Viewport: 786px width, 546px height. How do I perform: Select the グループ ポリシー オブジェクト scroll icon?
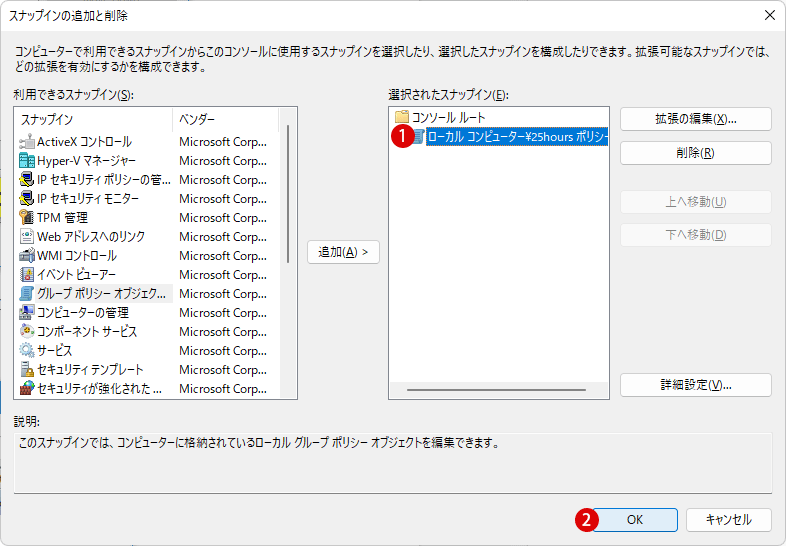pos(27,294)
